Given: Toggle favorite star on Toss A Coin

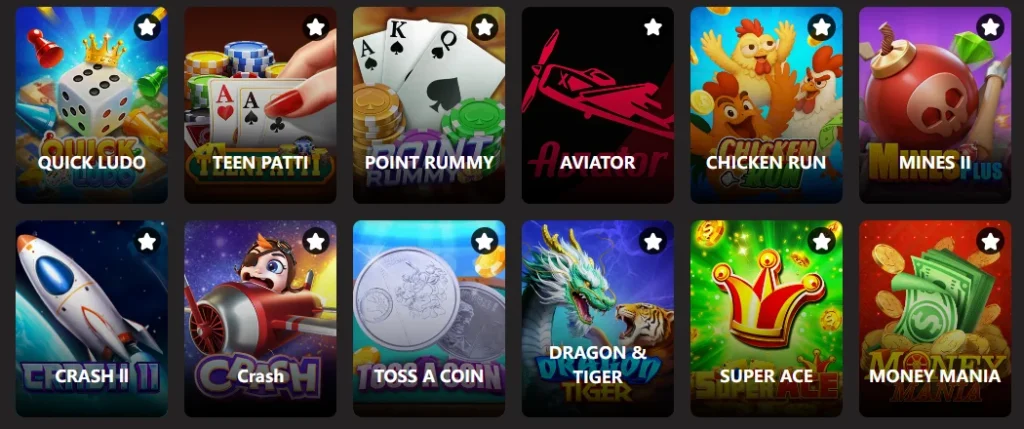Looking at the screenshot, I should pos(484,241).
